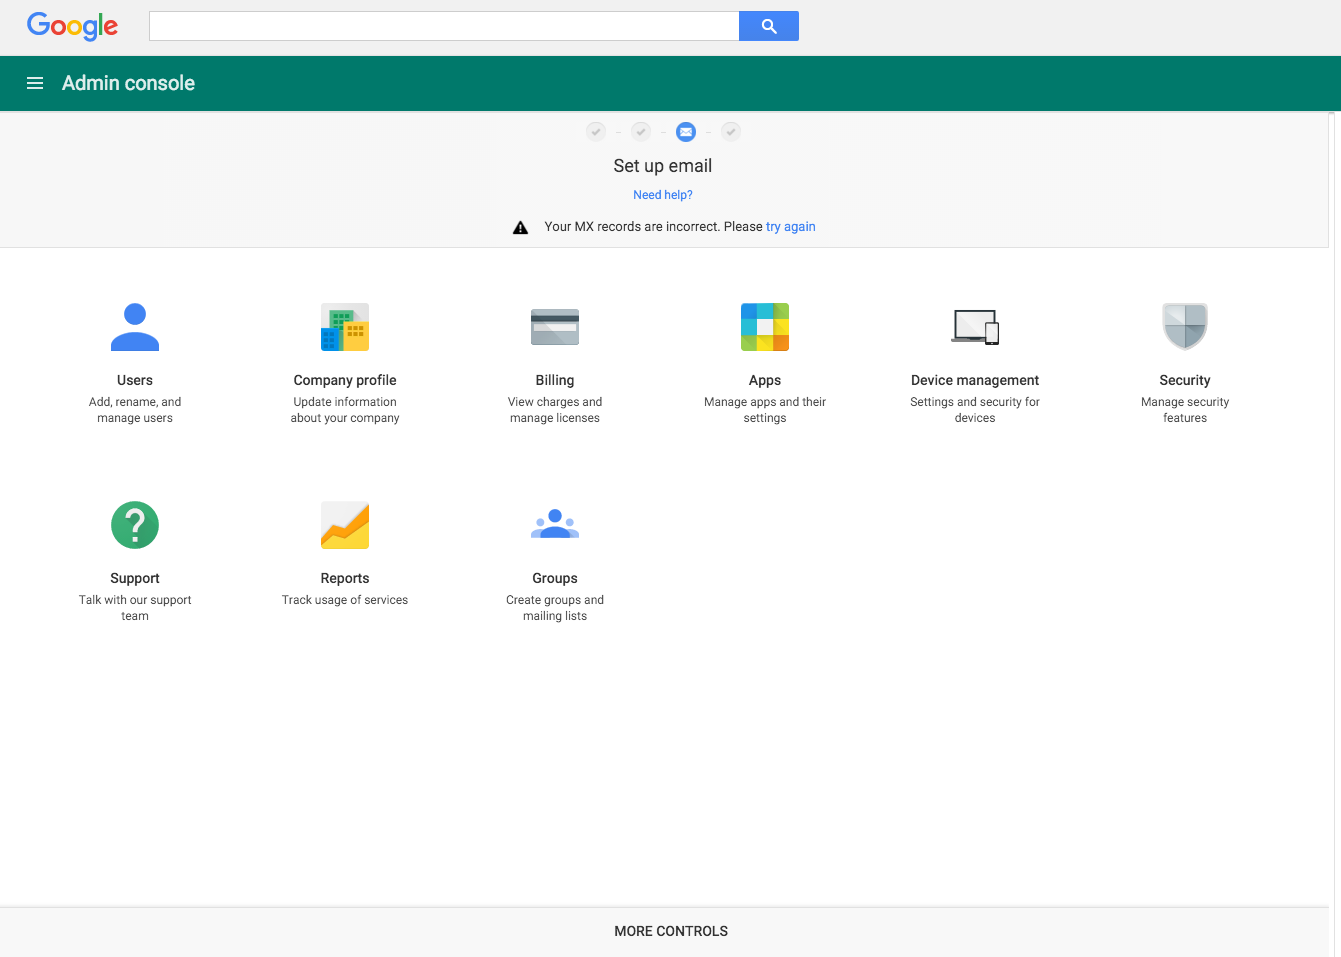Click the vertical scrollbar on the right

(x=1332, y=534)
